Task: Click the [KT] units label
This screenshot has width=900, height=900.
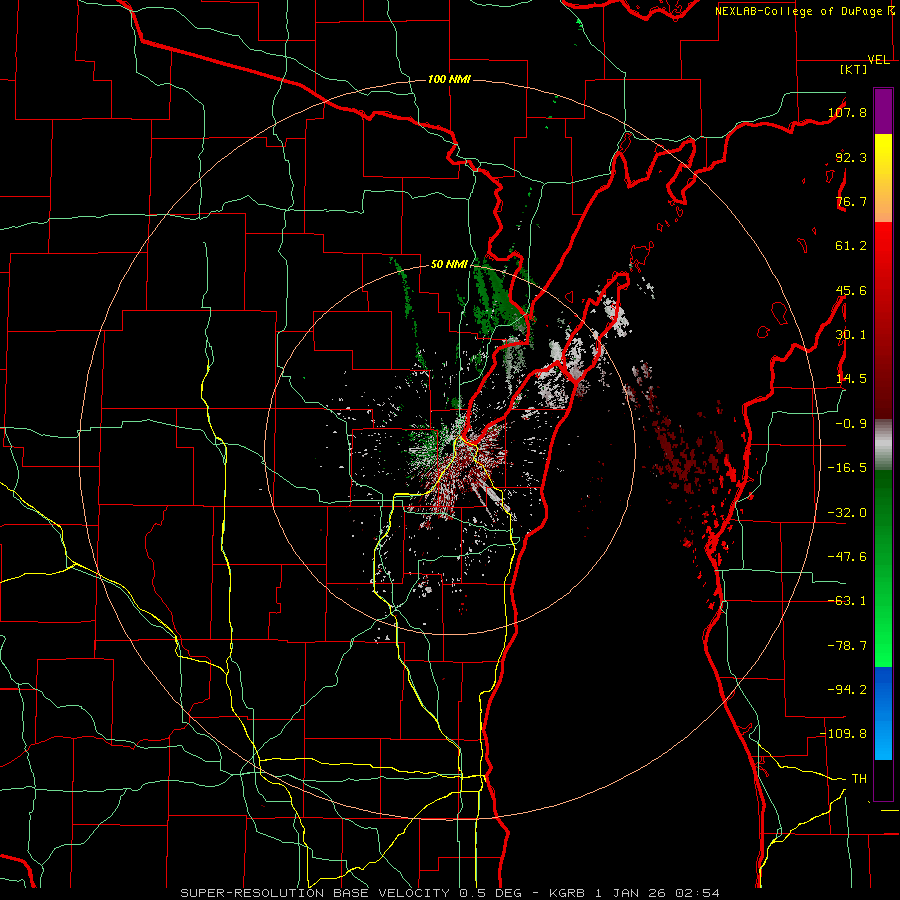Action: 854,69
